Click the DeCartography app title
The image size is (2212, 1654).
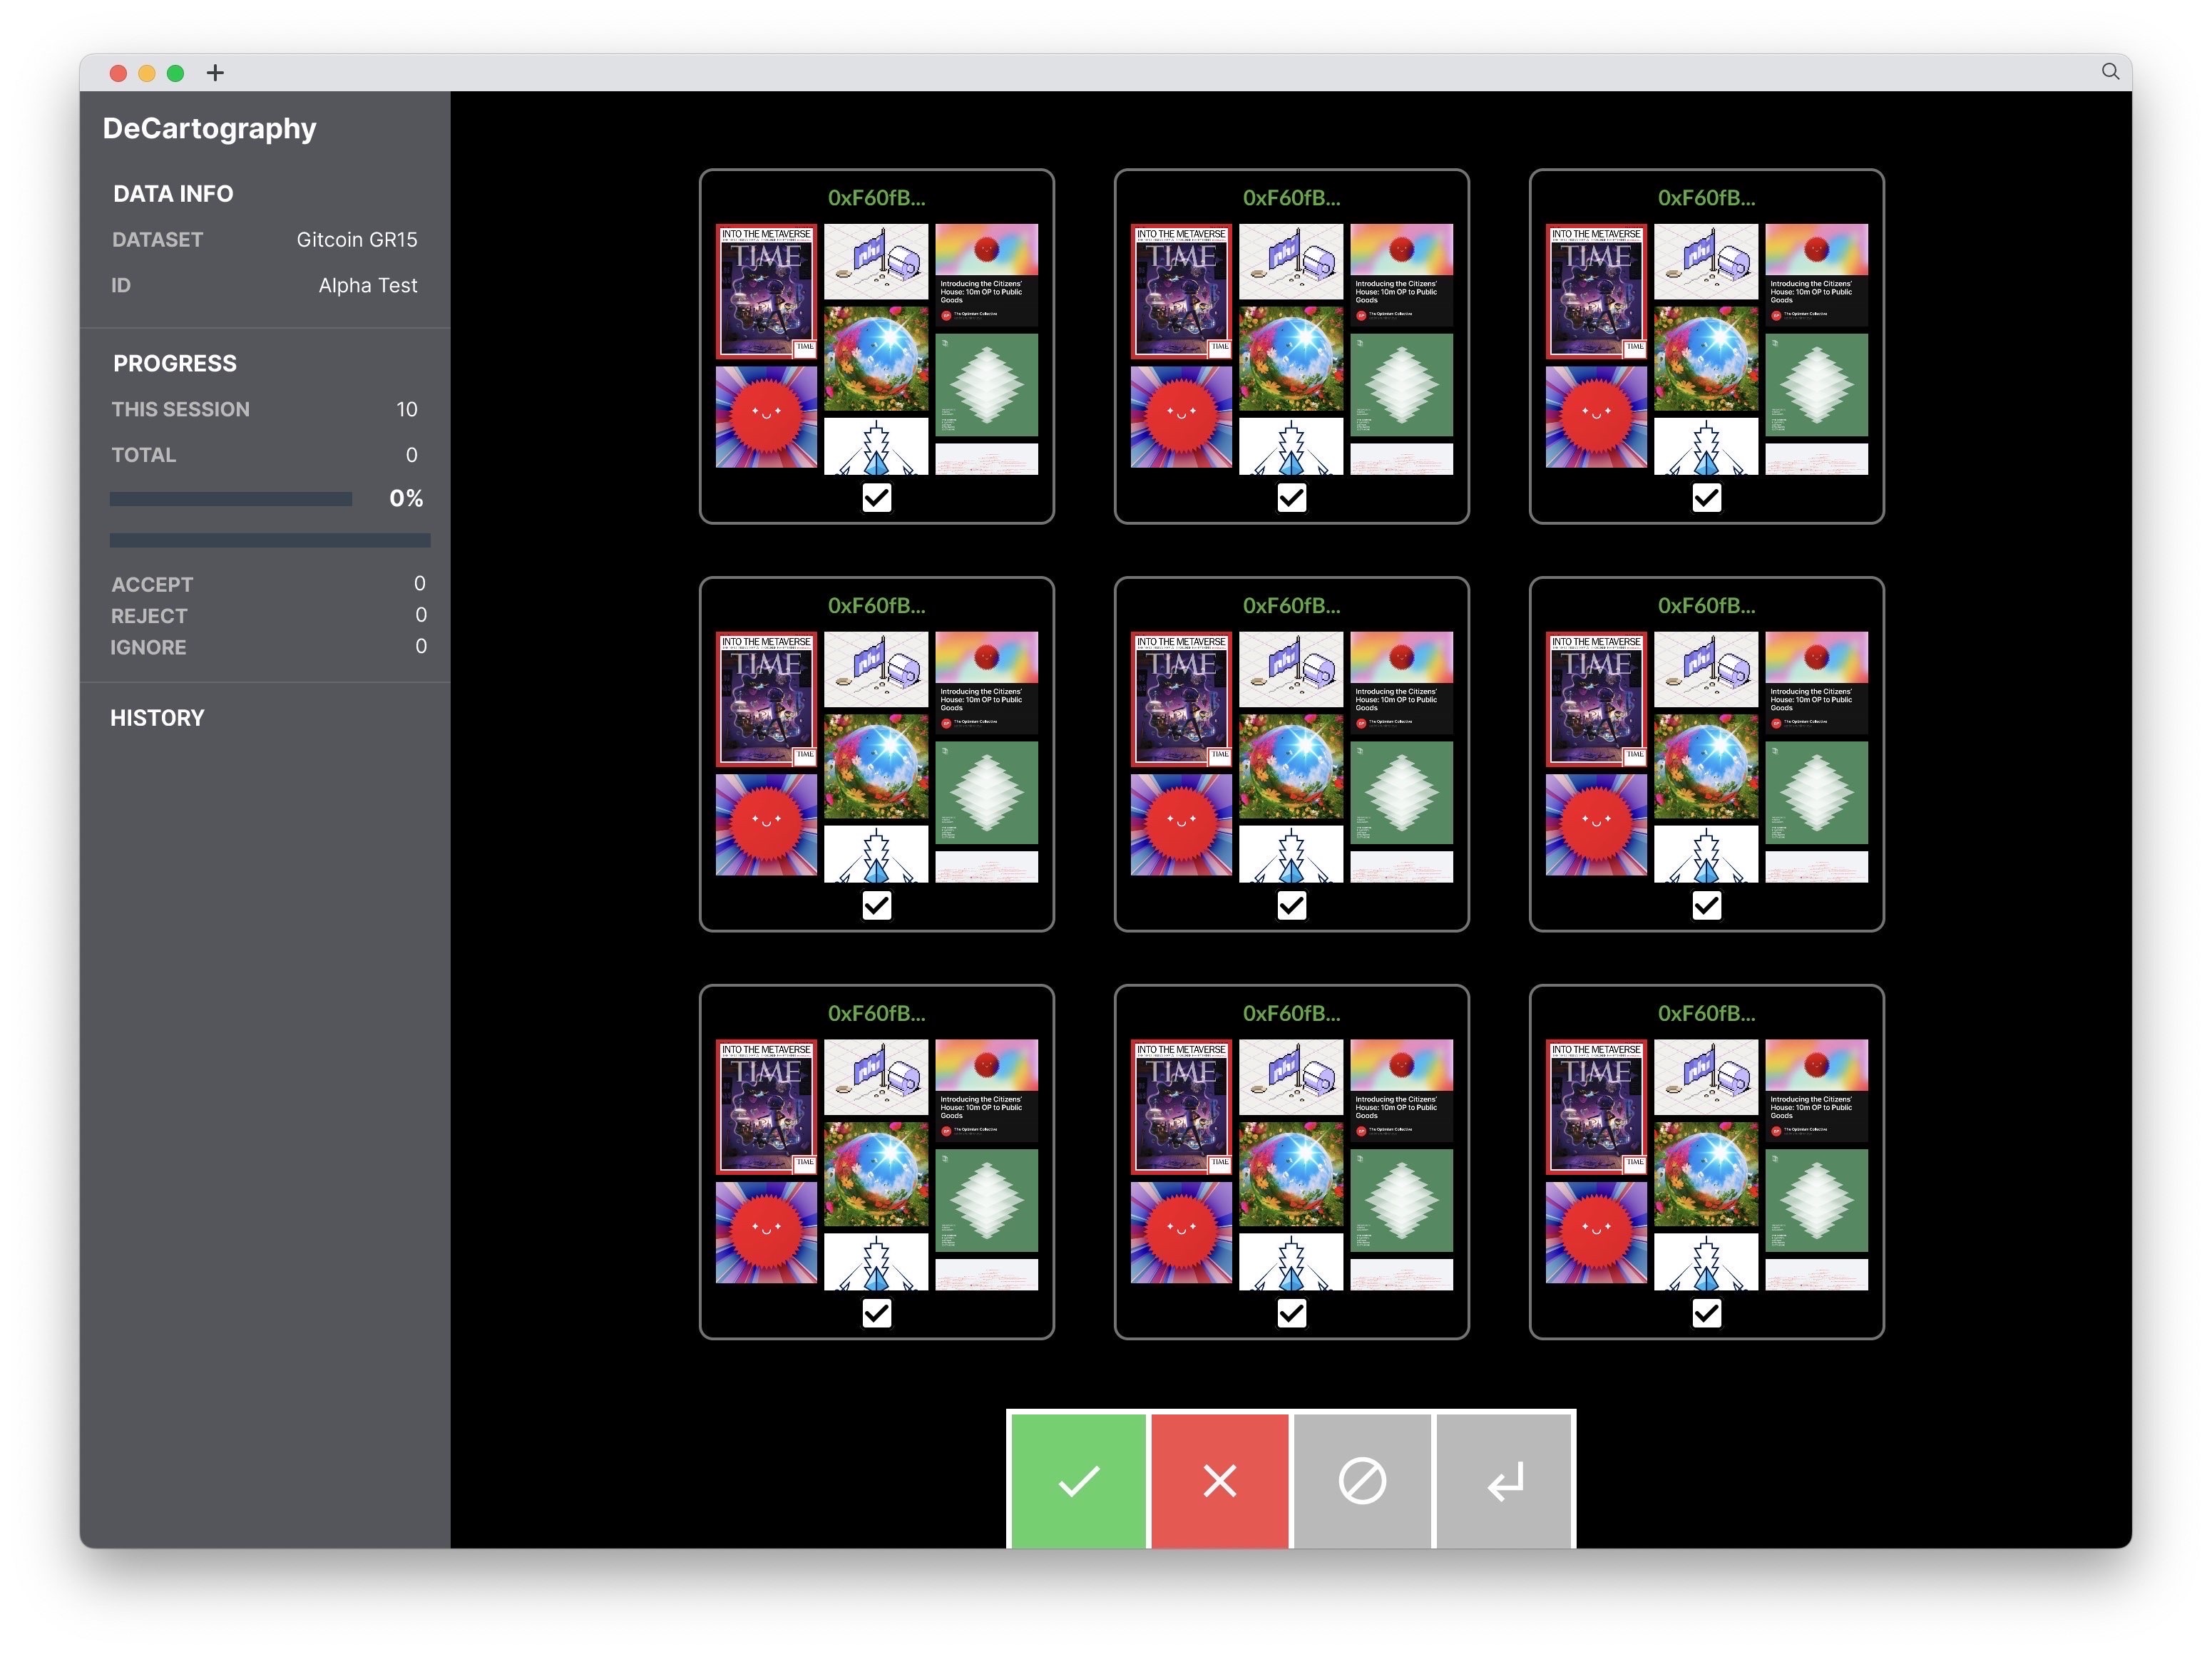click(212, 127)
